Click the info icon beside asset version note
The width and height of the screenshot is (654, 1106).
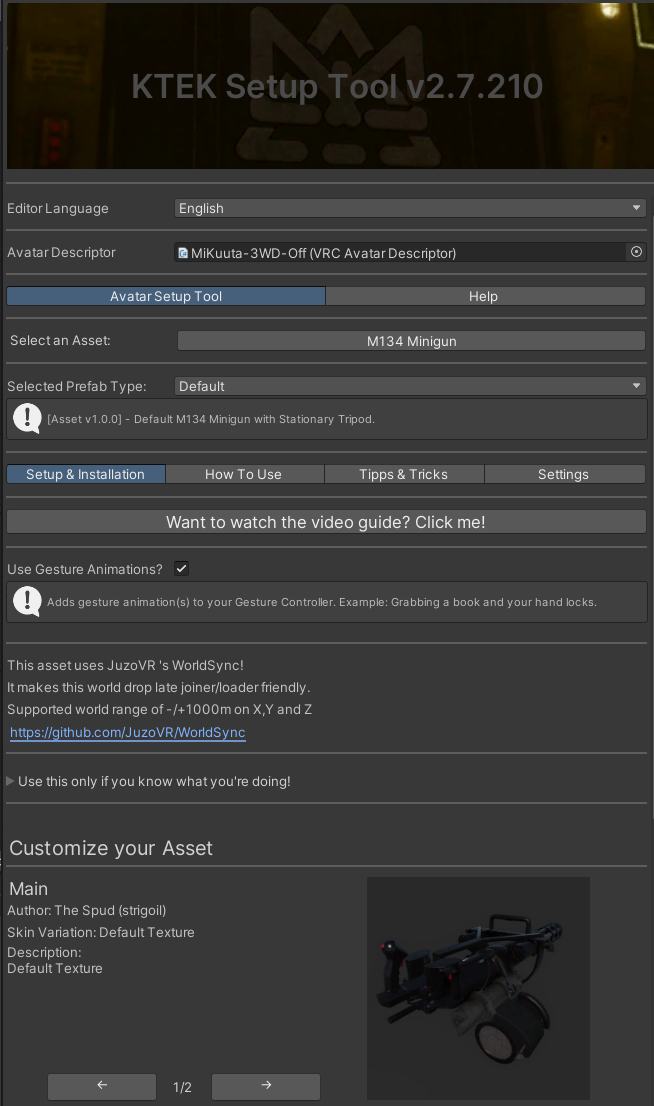26,419
